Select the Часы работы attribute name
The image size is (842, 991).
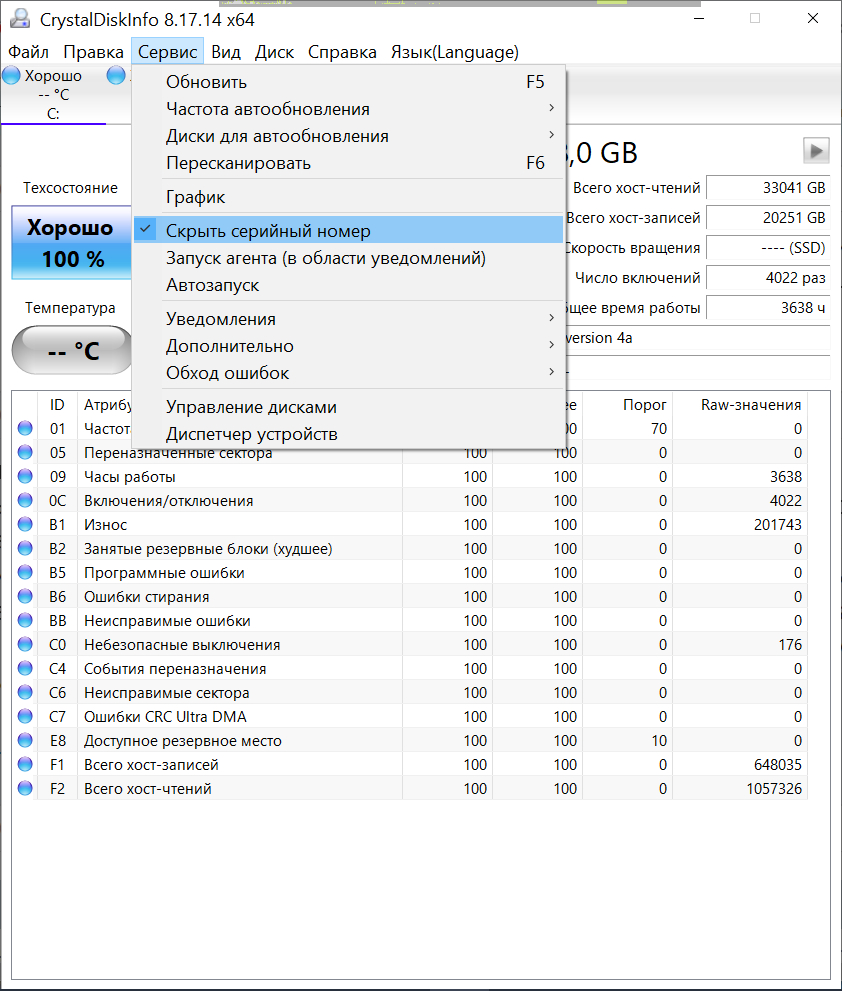(130, 477)
